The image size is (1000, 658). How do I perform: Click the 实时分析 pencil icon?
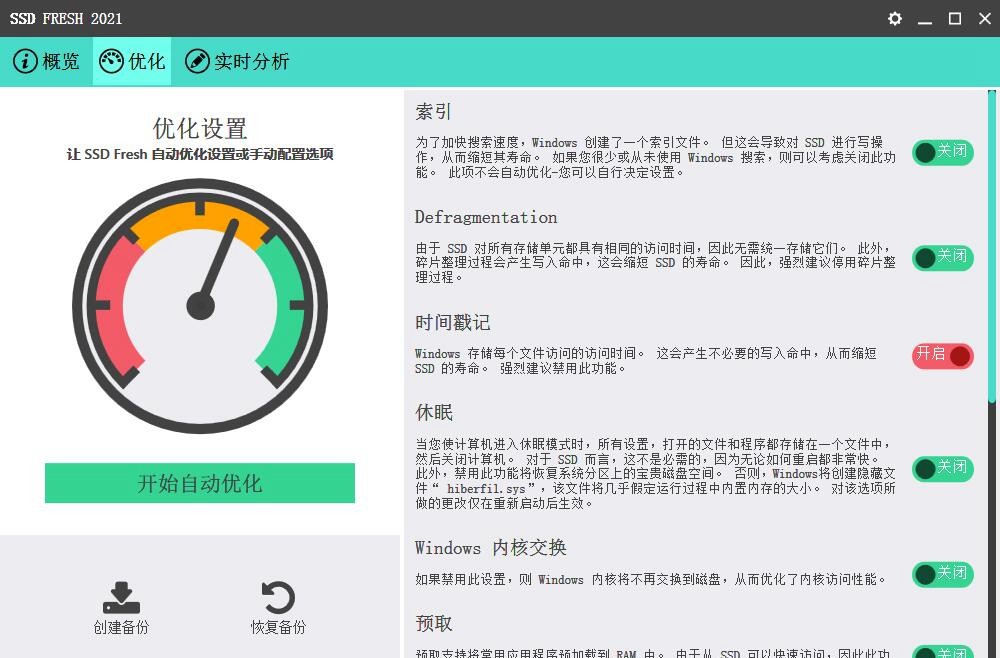tap(197, 61)
